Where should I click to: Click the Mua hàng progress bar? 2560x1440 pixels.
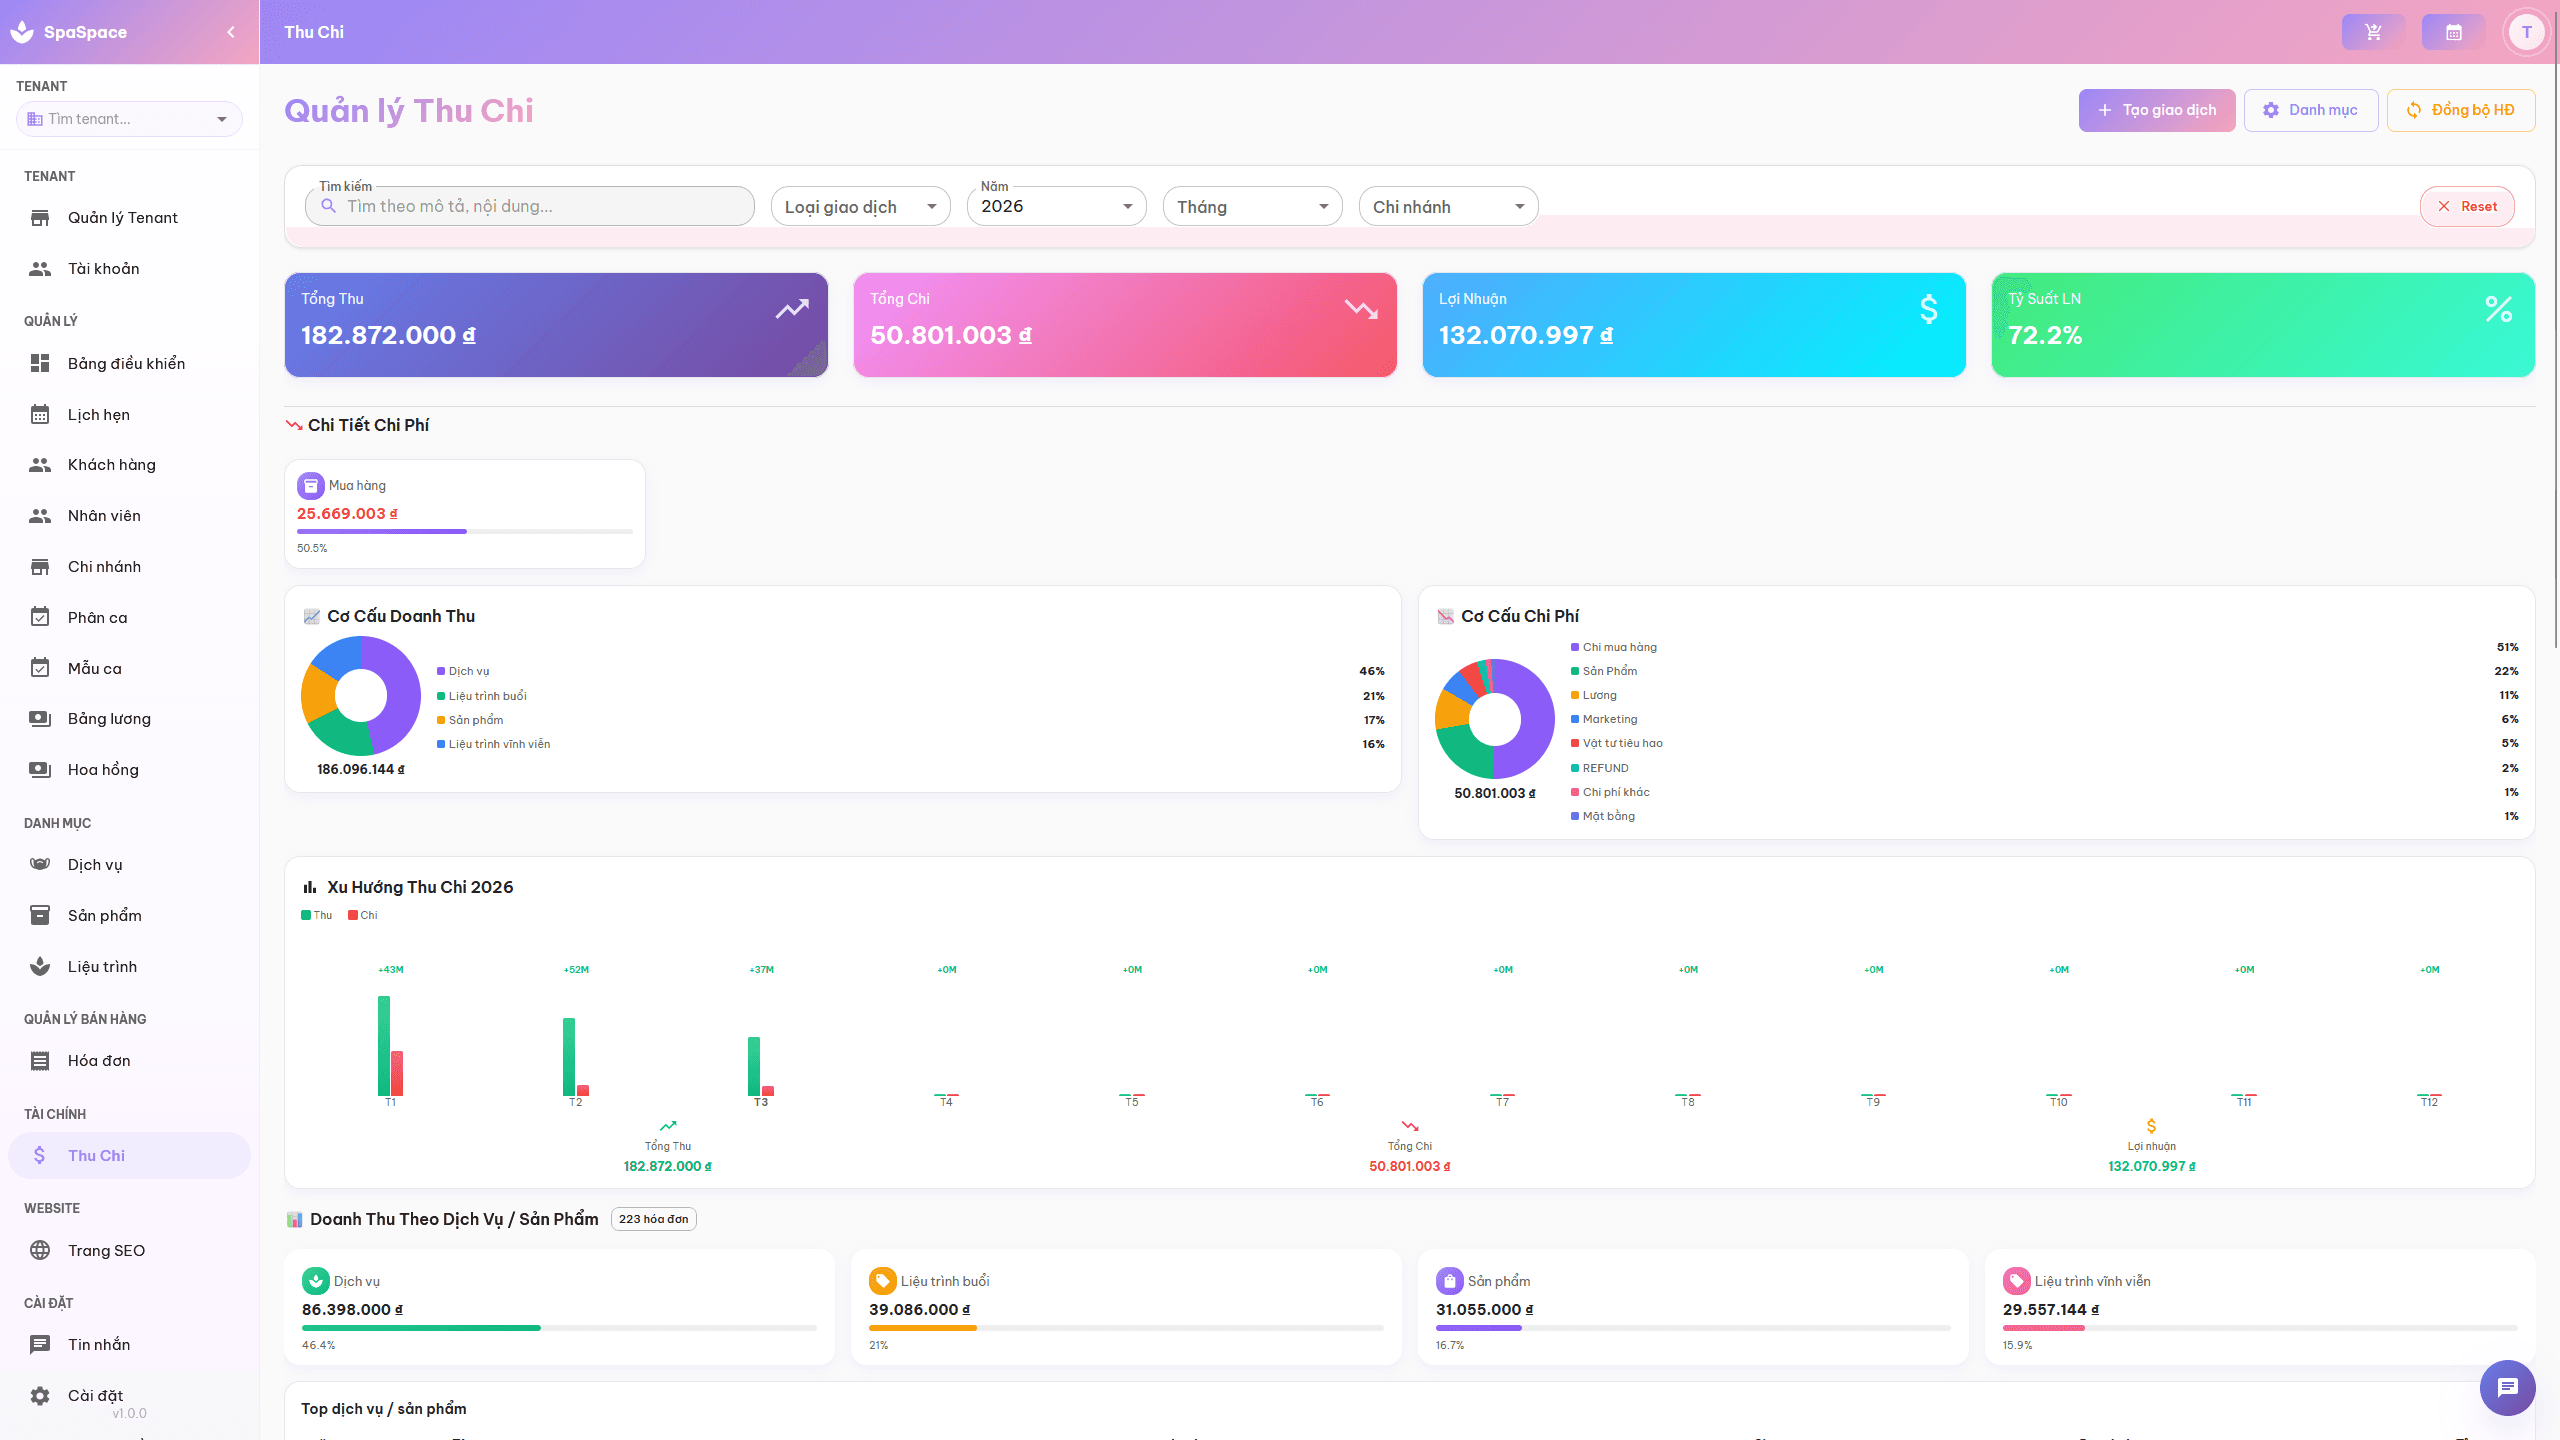(x=464, y=531)
